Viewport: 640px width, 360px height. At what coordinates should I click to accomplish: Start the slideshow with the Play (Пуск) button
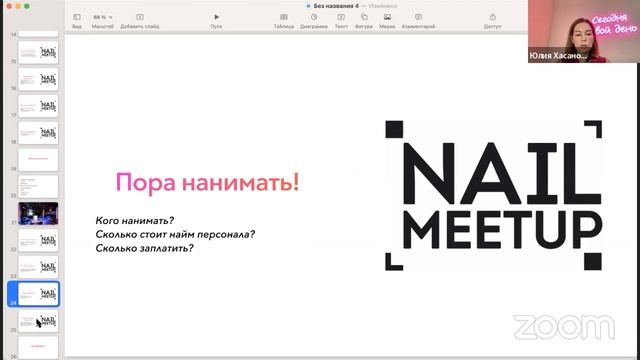pos(216,17)
